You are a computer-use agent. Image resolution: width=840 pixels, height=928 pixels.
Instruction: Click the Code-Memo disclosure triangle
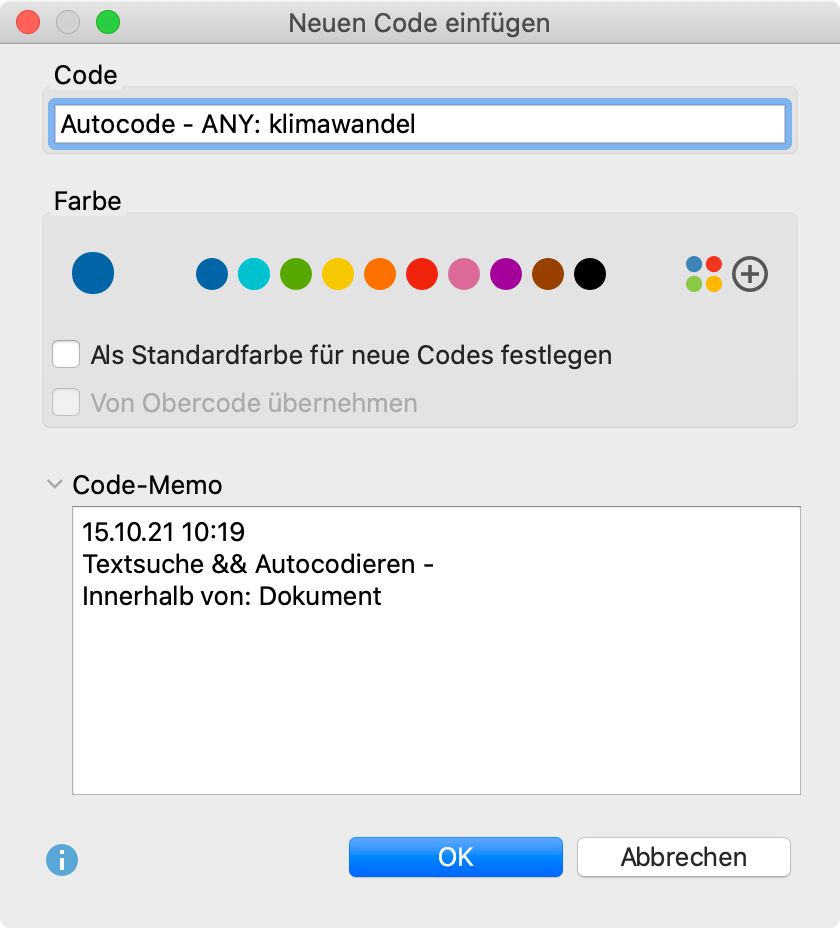click(x=55, y=484)
